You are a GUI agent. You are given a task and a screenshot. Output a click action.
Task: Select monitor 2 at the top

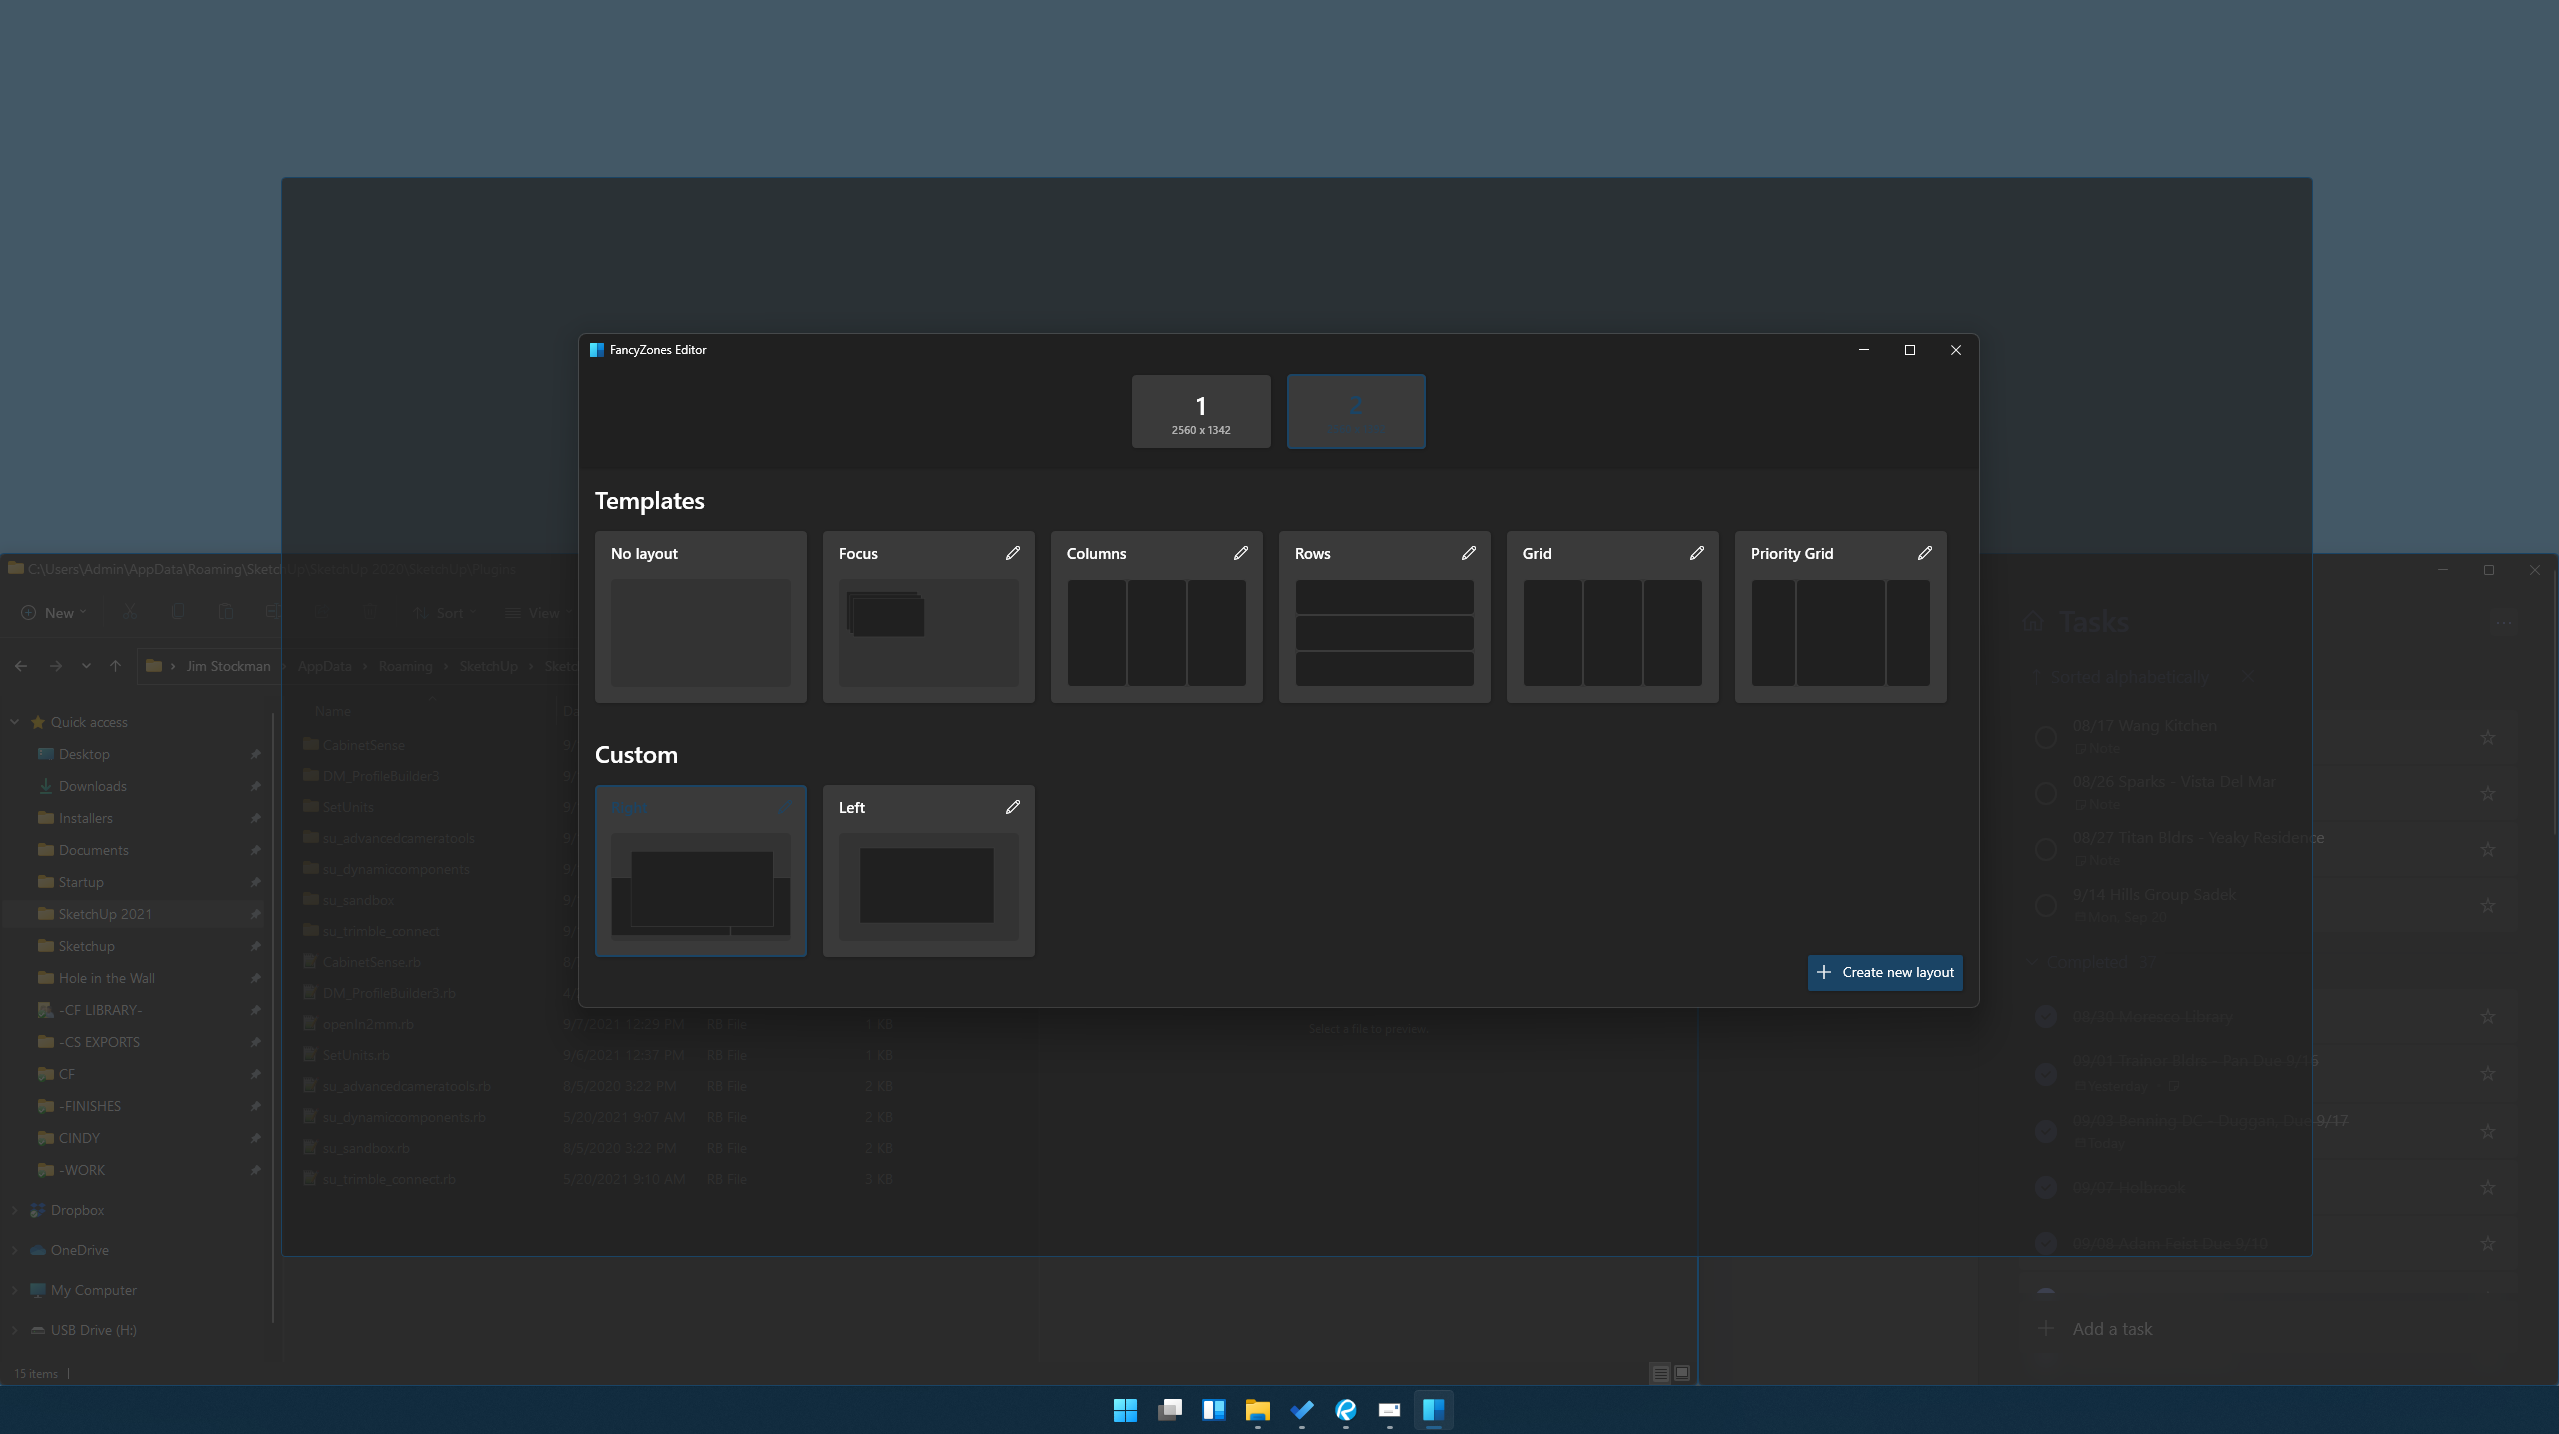(1355, 410)
